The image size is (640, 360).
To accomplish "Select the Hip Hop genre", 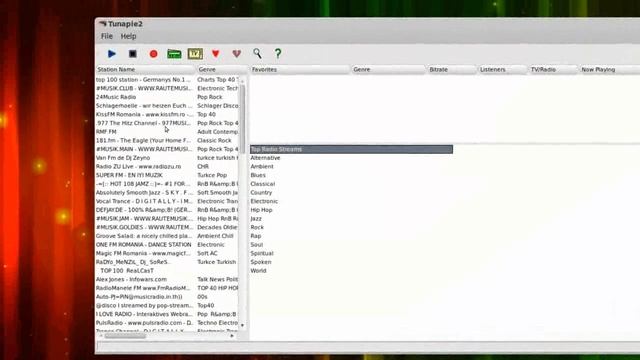I will (261, 210).
